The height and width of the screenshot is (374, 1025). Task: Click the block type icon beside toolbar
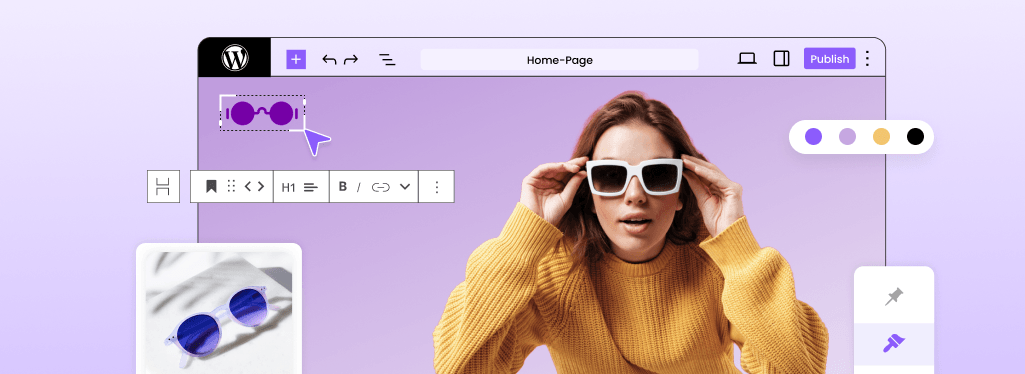click(163, 186)
